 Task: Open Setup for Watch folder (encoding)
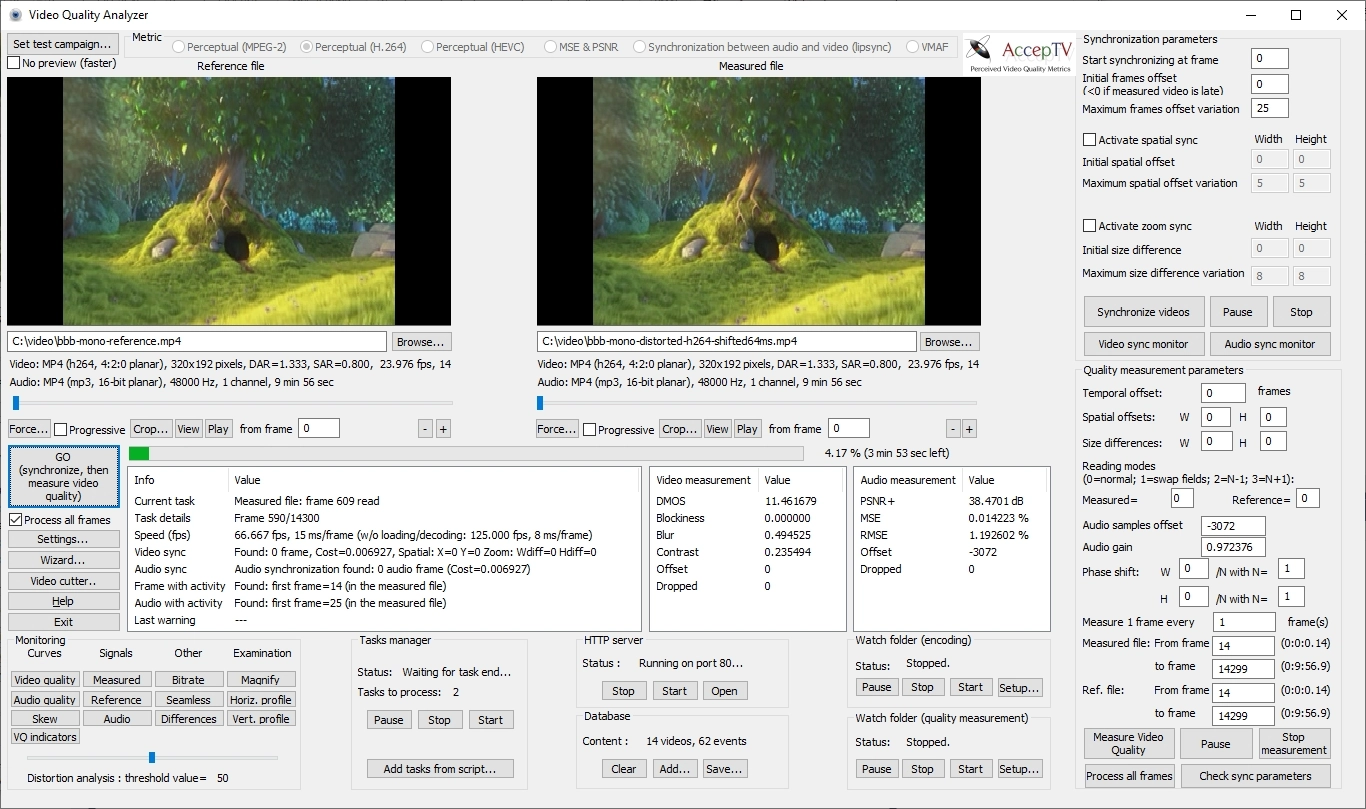tap(1020, 687)
